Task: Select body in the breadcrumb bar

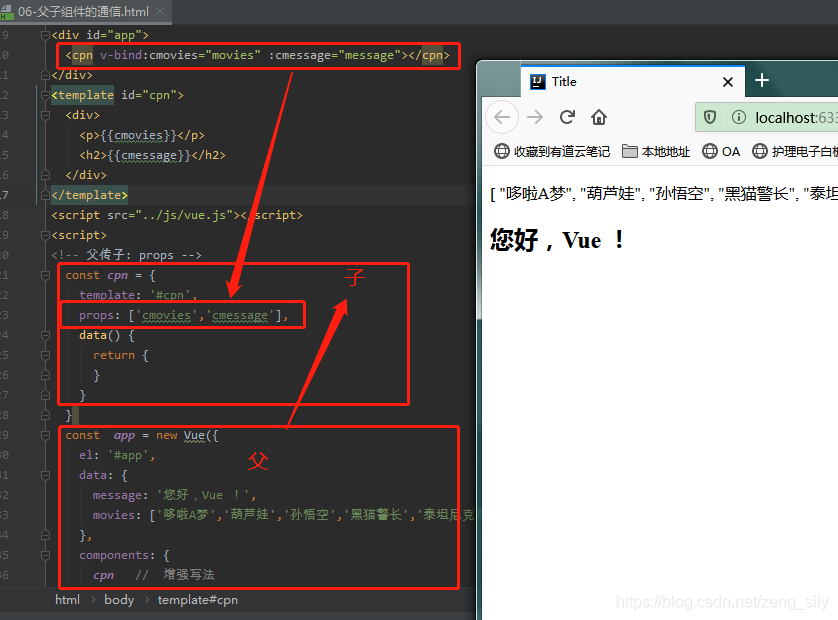Action: [x=119, y=600]
